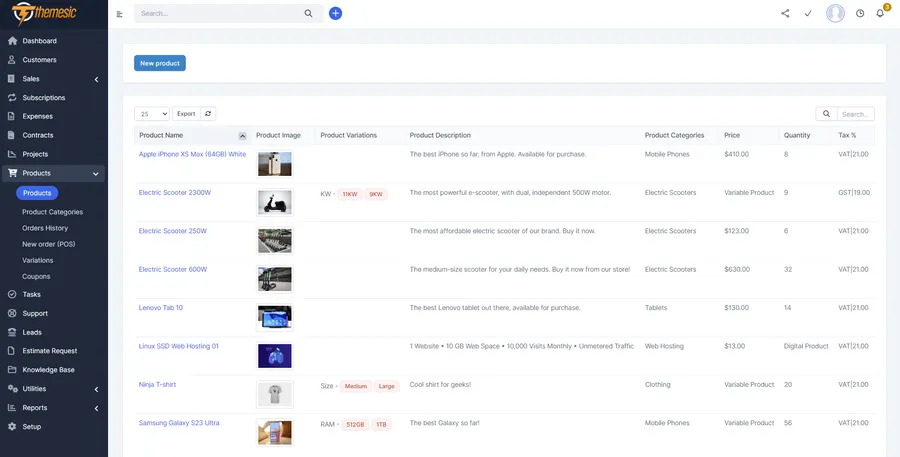
Task: Open Samsung Galaxy S23 Ultra link
Action: click(179, 423)
